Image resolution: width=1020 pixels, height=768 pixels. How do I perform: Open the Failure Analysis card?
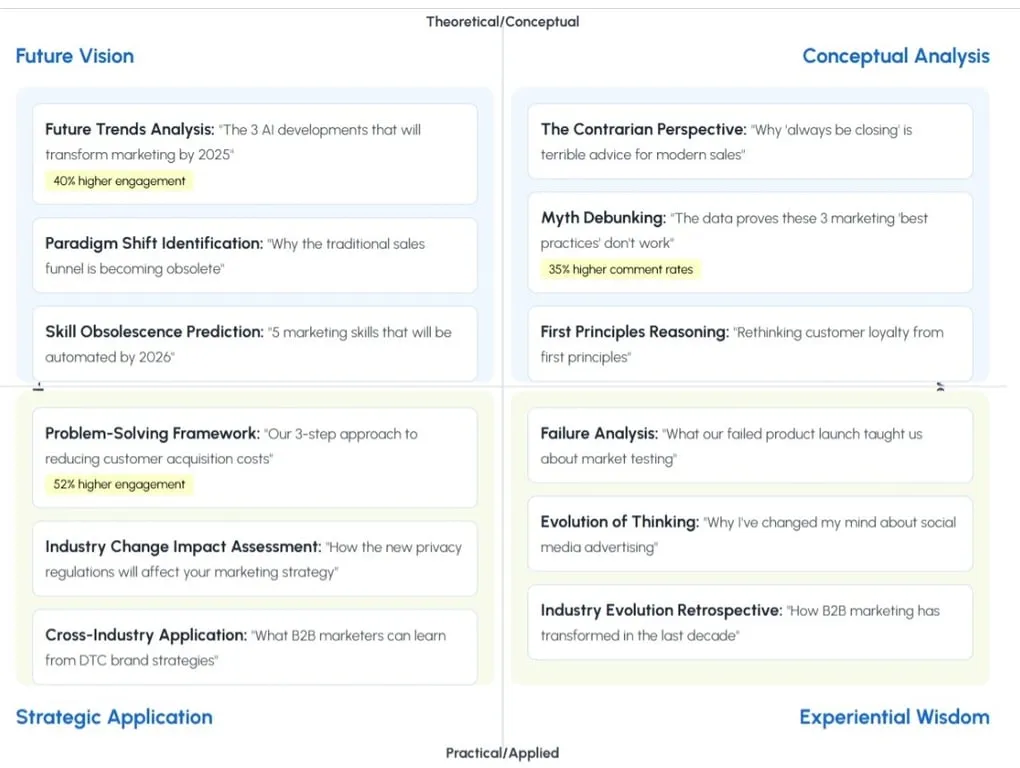click(x=750, y=446)
